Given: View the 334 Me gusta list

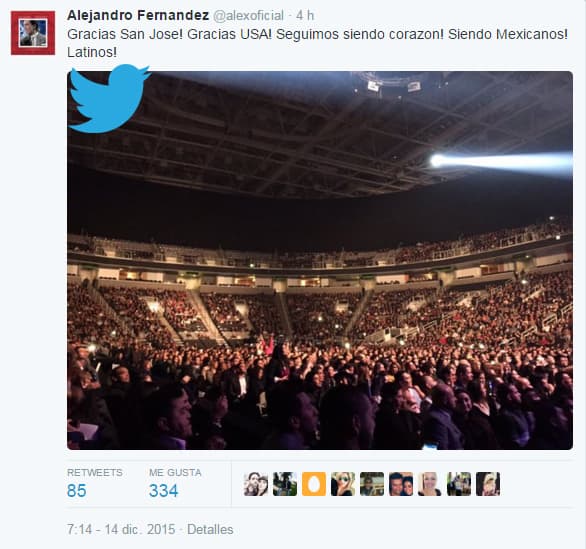Looking at the screenshot, I should [175, 484].
